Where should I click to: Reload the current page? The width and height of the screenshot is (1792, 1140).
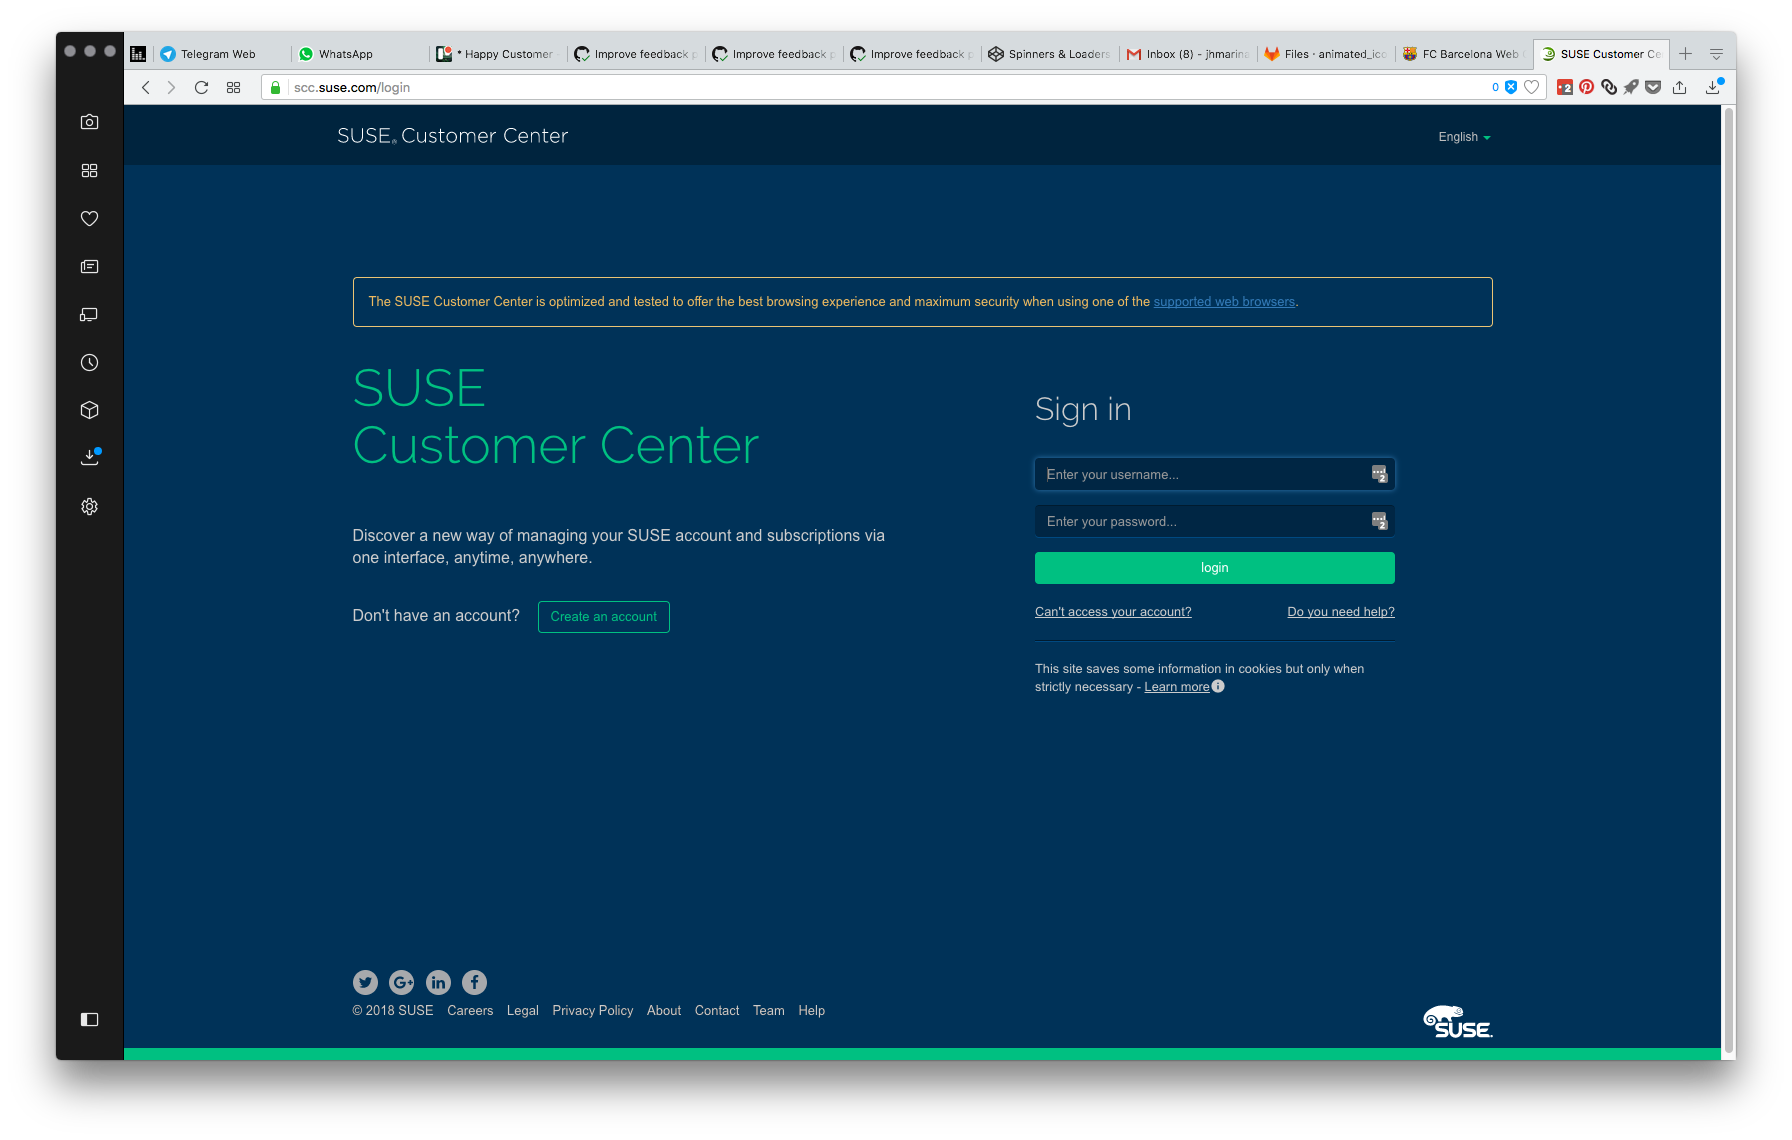click(x=201, y=87)
